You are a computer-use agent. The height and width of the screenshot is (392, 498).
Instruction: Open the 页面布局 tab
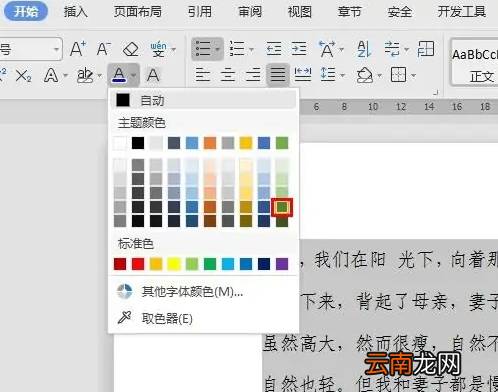coord(138,12)
